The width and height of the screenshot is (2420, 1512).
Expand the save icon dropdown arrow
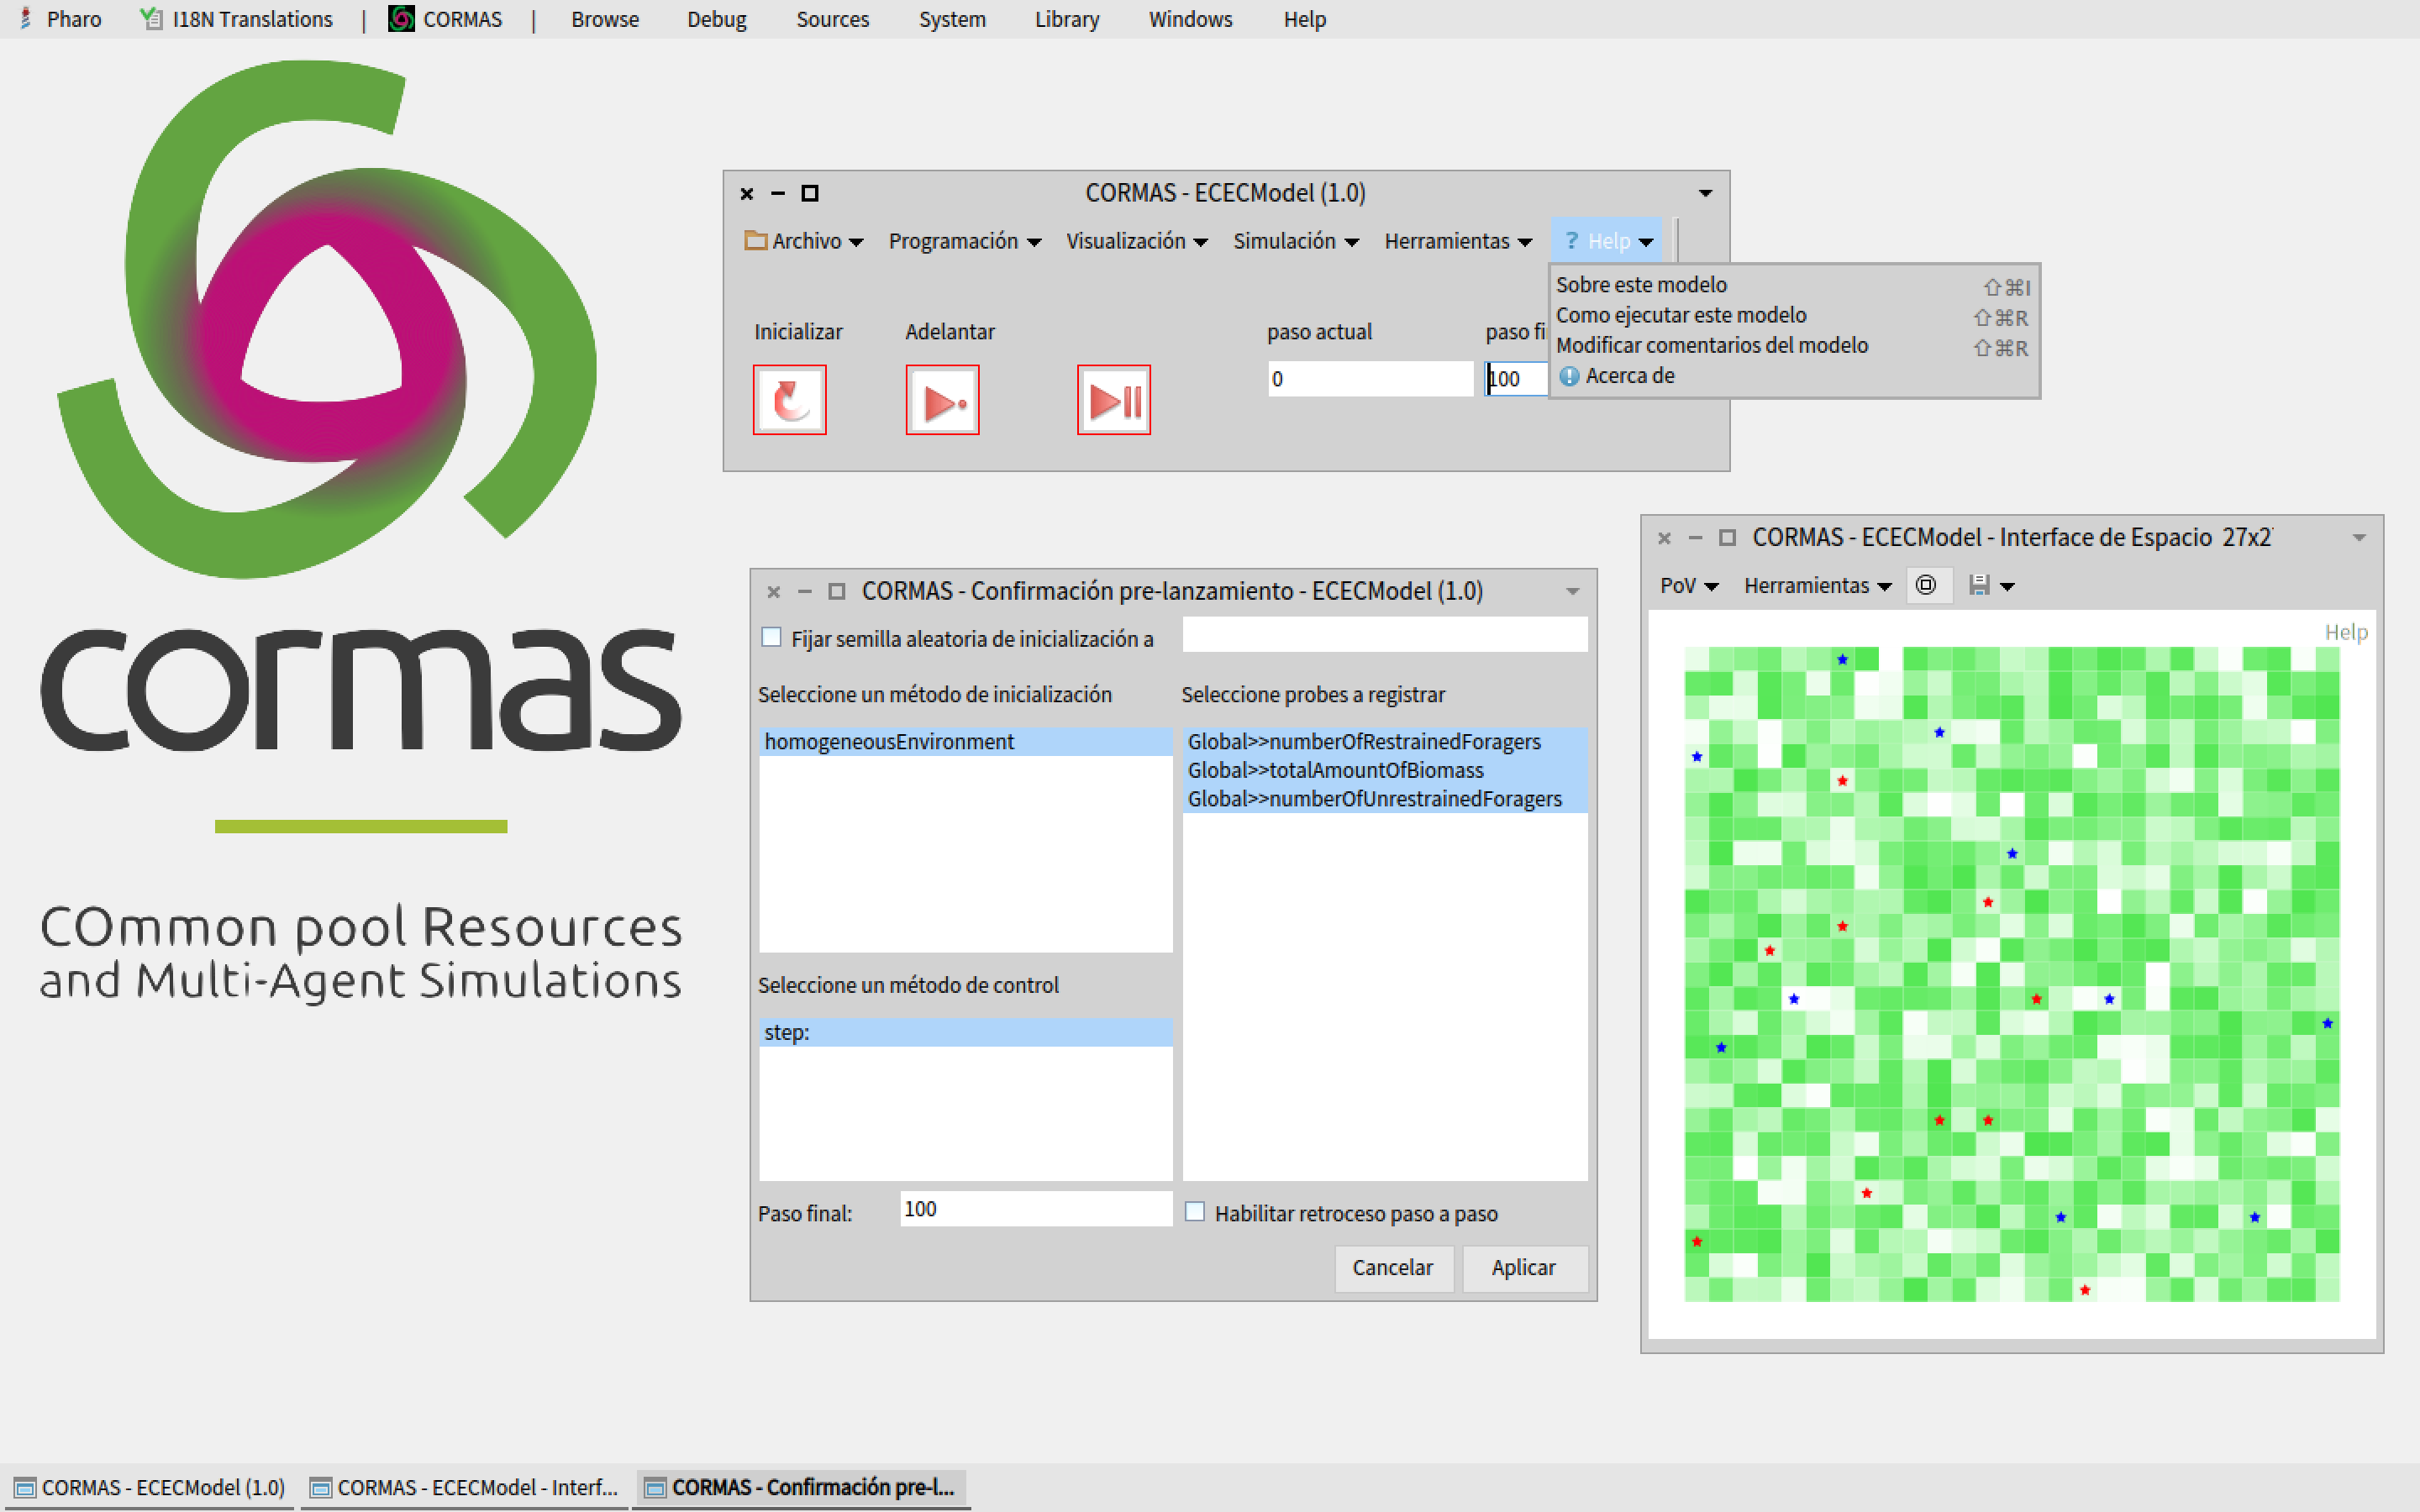point(2006,587)
